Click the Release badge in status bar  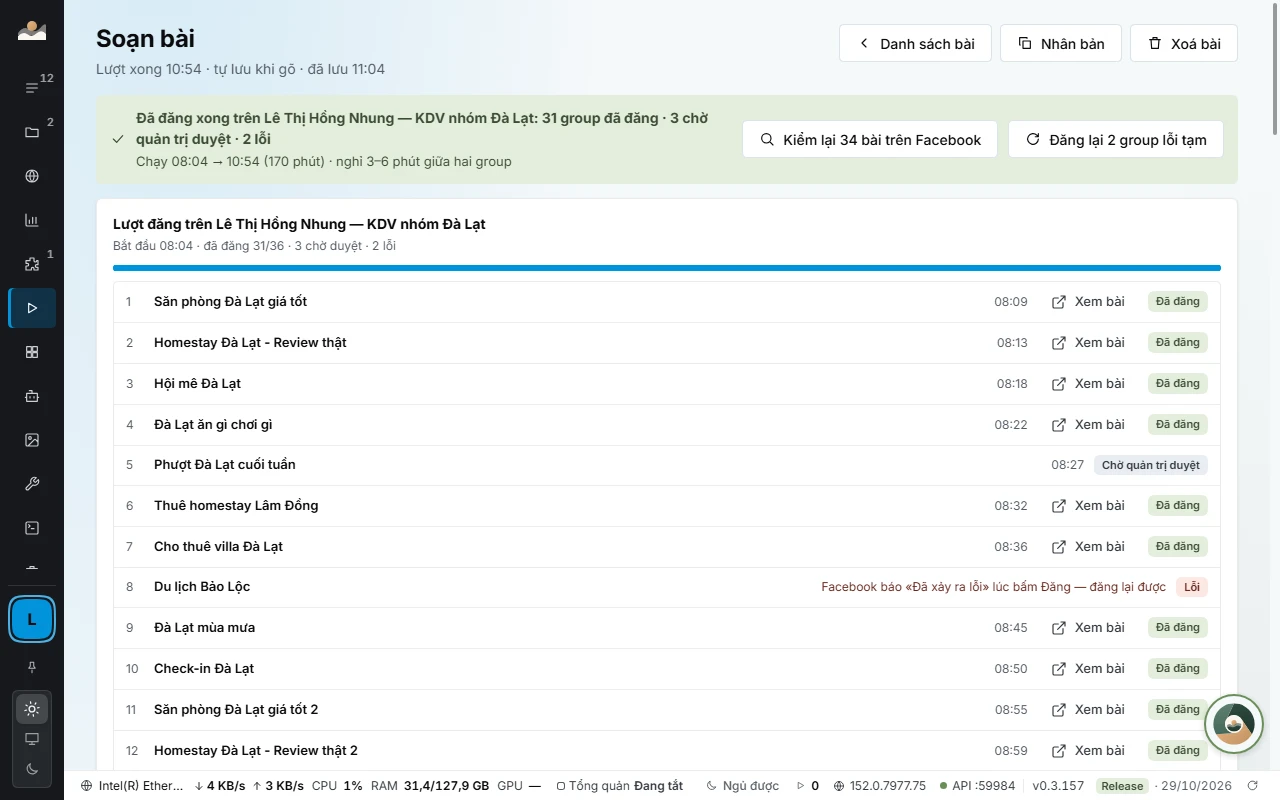(1122, 786)
